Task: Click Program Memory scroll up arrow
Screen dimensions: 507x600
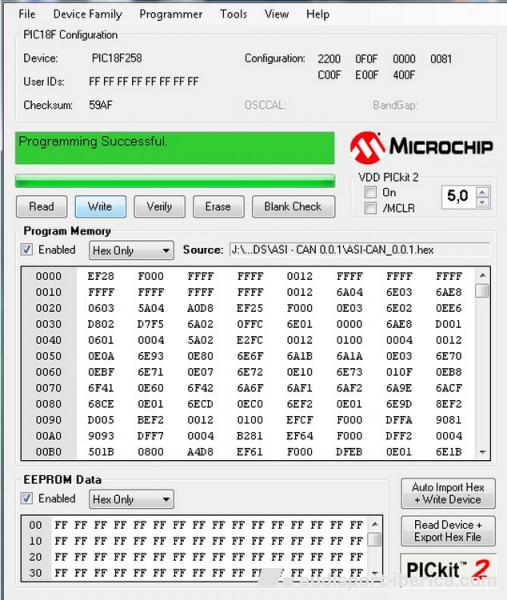Action: [483, 275]
